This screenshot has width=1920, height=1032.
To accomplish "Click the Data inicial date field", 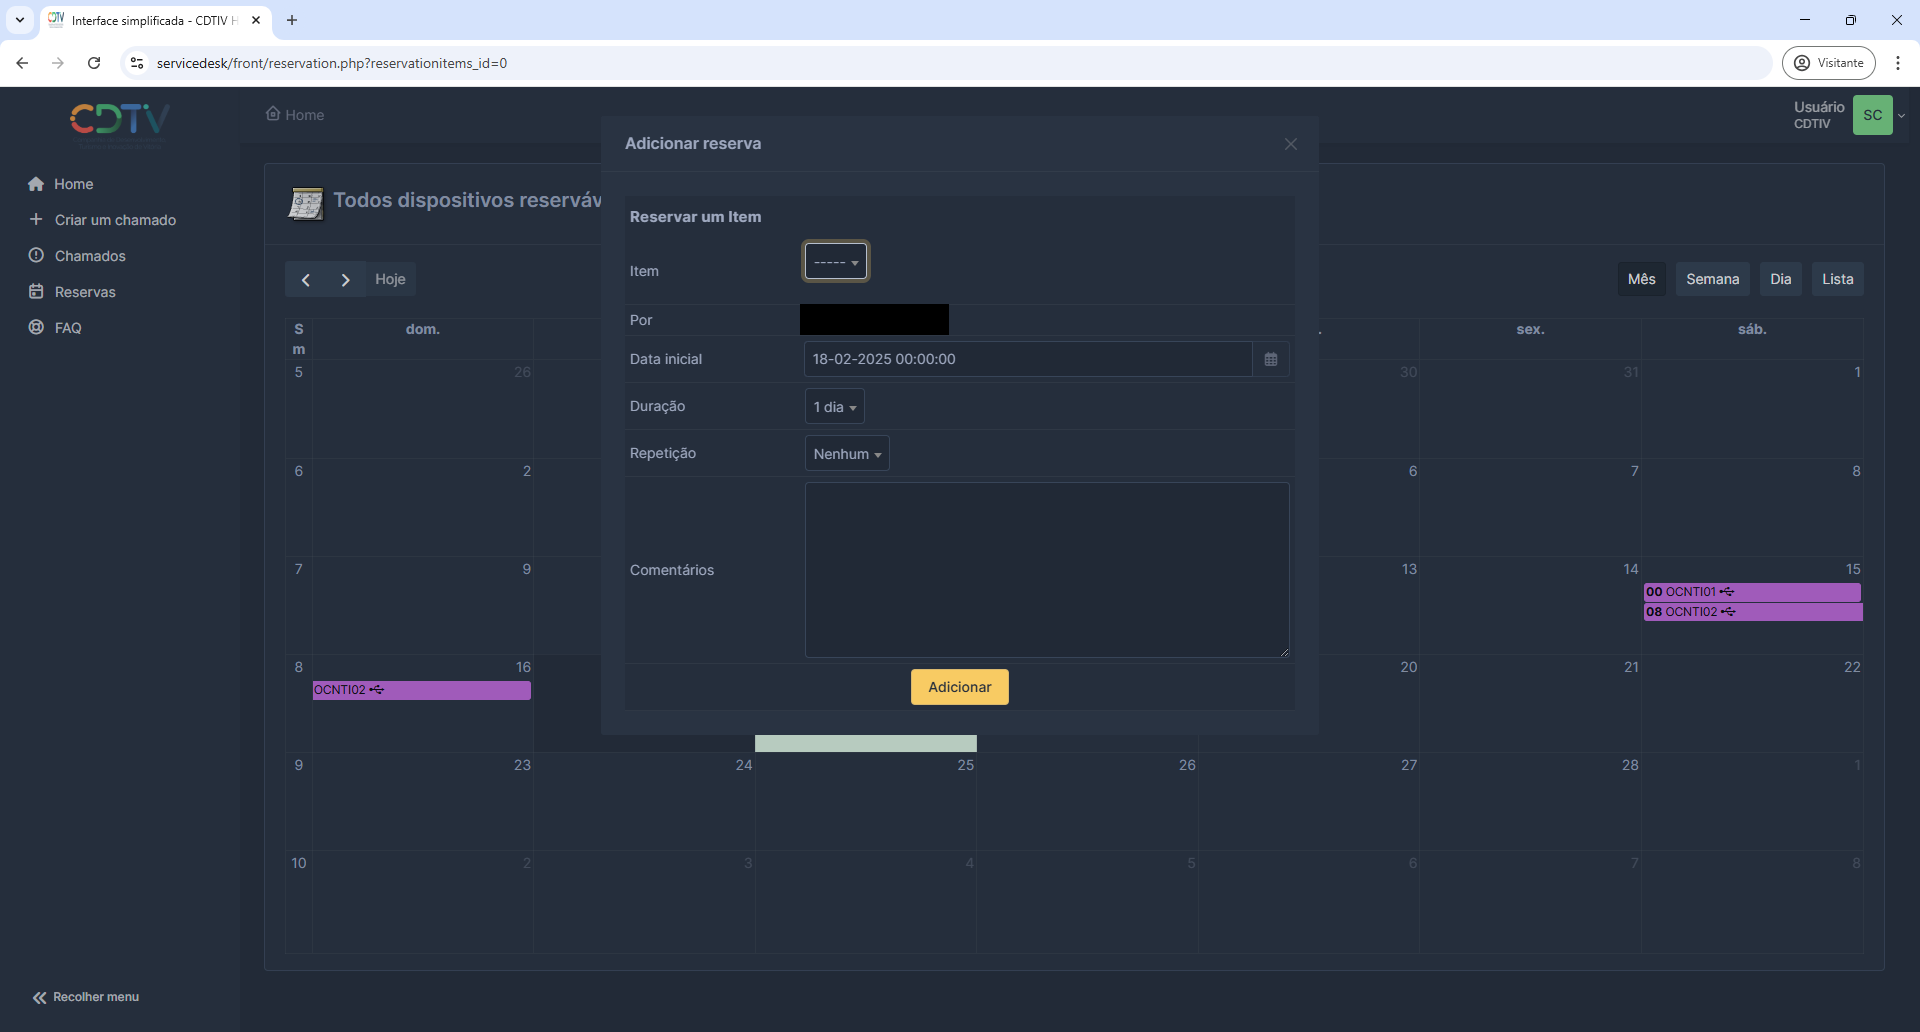I will 1027,359.
